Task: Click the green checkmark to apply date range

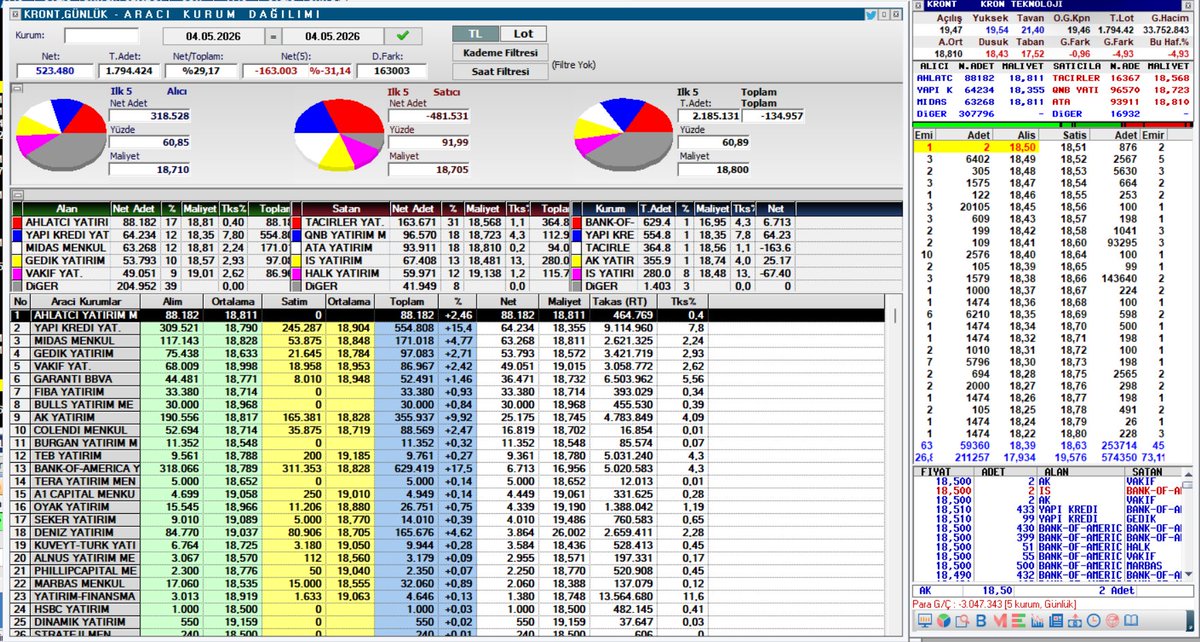Action: click(402, 36)
